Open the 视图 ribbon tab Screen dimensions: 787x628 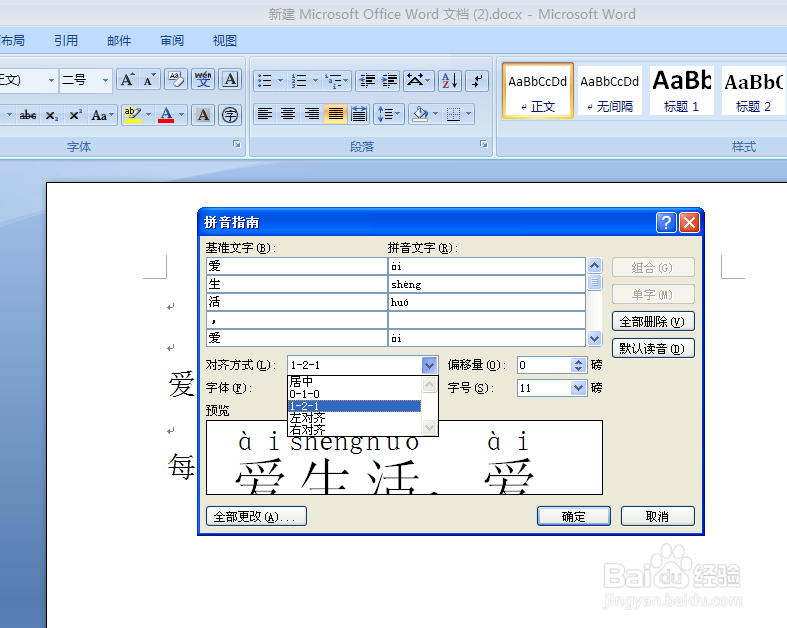(x=225, y=41)
